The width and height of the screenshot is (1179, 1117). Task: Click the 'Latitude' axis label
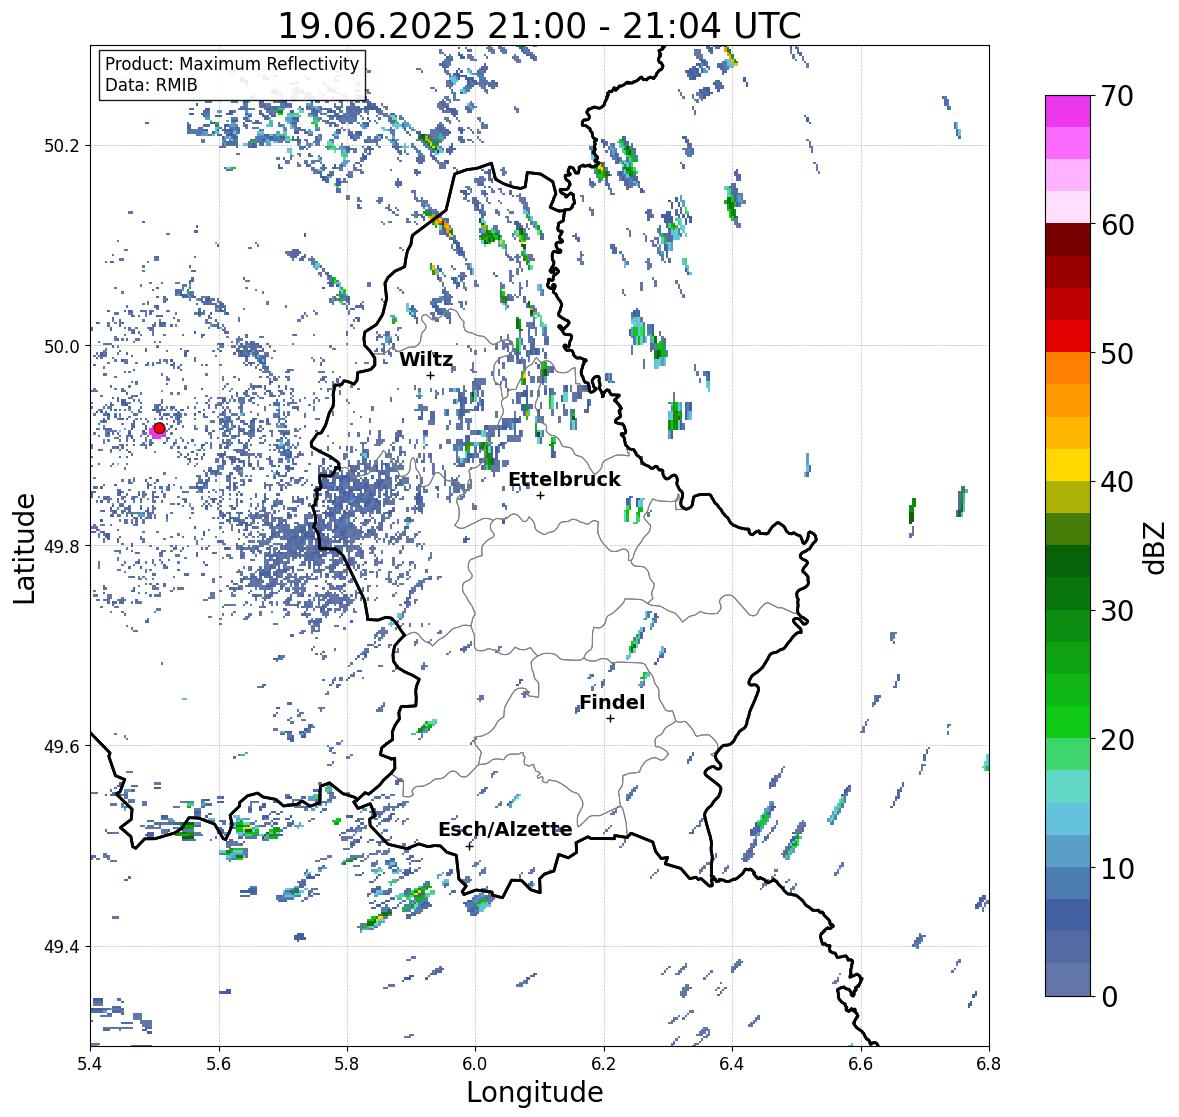(x=25, y=548)
